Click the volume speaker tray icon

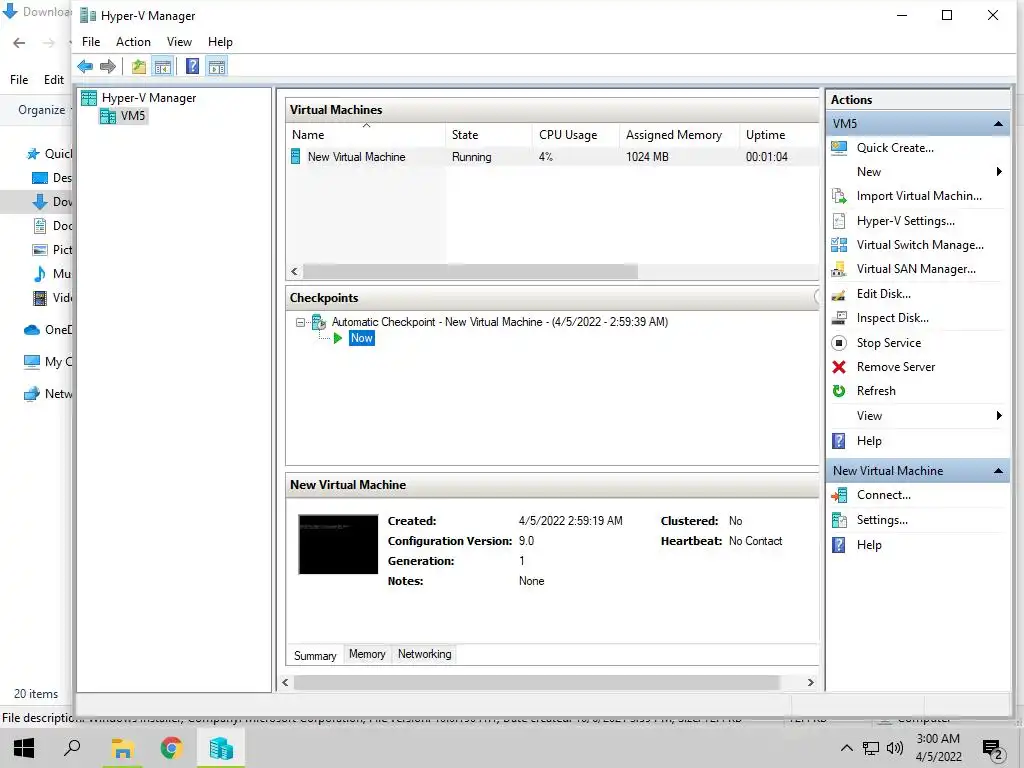pyautogui.click(x=895, y=748)
